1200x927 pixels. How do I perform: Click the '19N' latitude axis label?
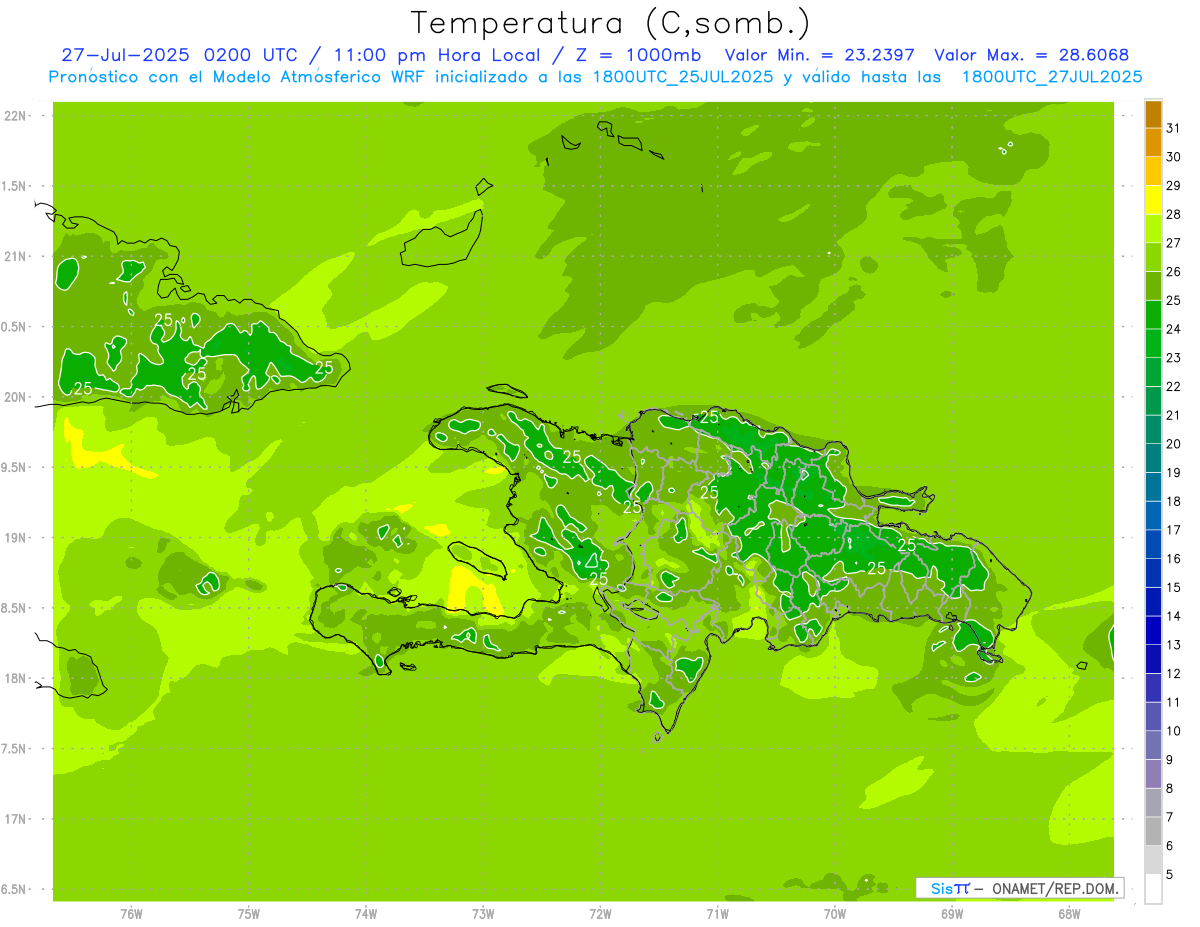coord(15,538)
